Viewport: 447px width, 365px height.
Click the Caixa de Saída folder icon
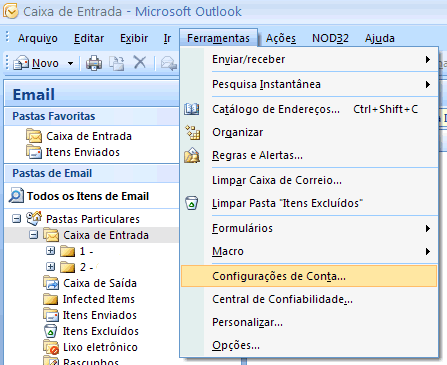pos(51,283)
